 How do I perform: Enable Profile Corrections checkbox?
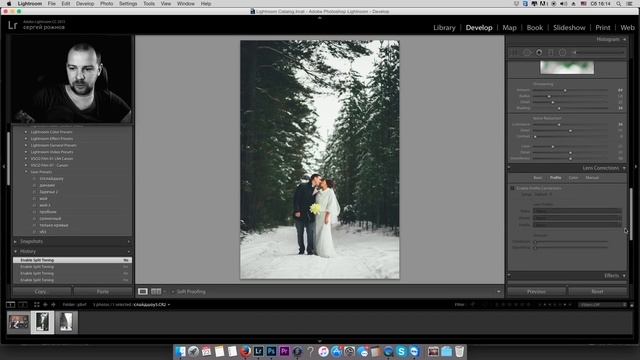[x=512, y=188]
